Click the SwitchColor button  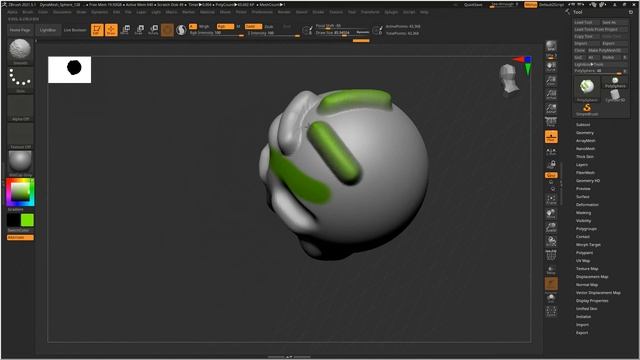(20, 231)
